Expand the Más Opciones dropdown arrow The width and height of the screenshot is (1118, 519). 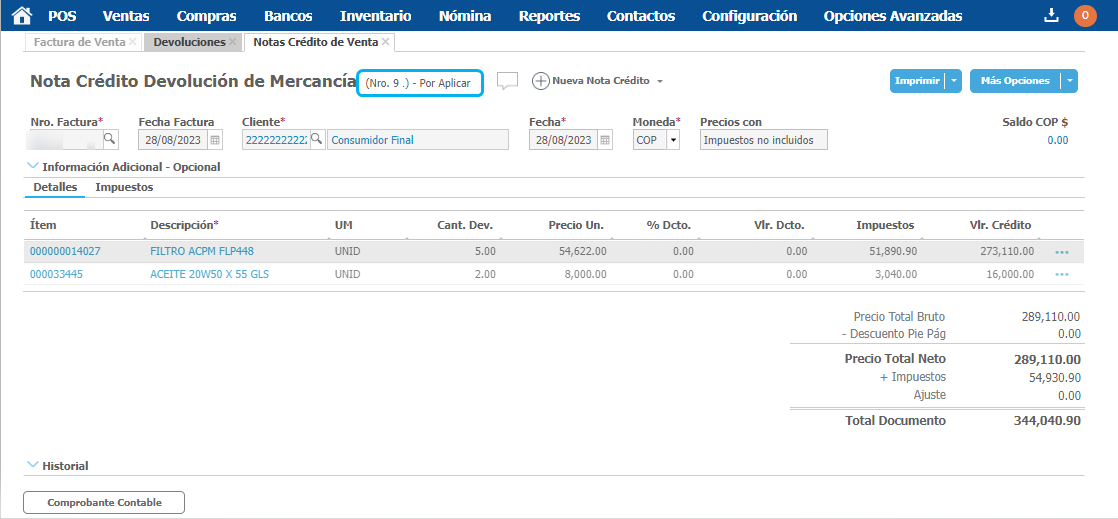1070,81
